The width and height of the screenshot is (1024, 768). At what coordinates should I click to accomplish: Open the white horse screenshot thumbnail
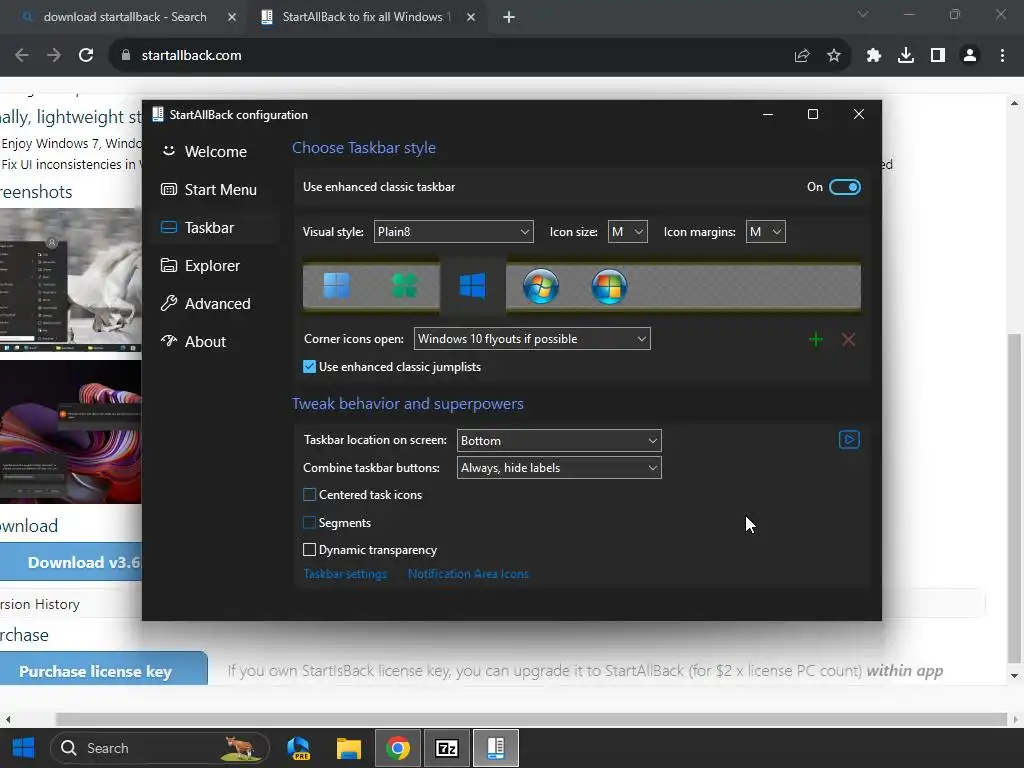pos(71,281)
